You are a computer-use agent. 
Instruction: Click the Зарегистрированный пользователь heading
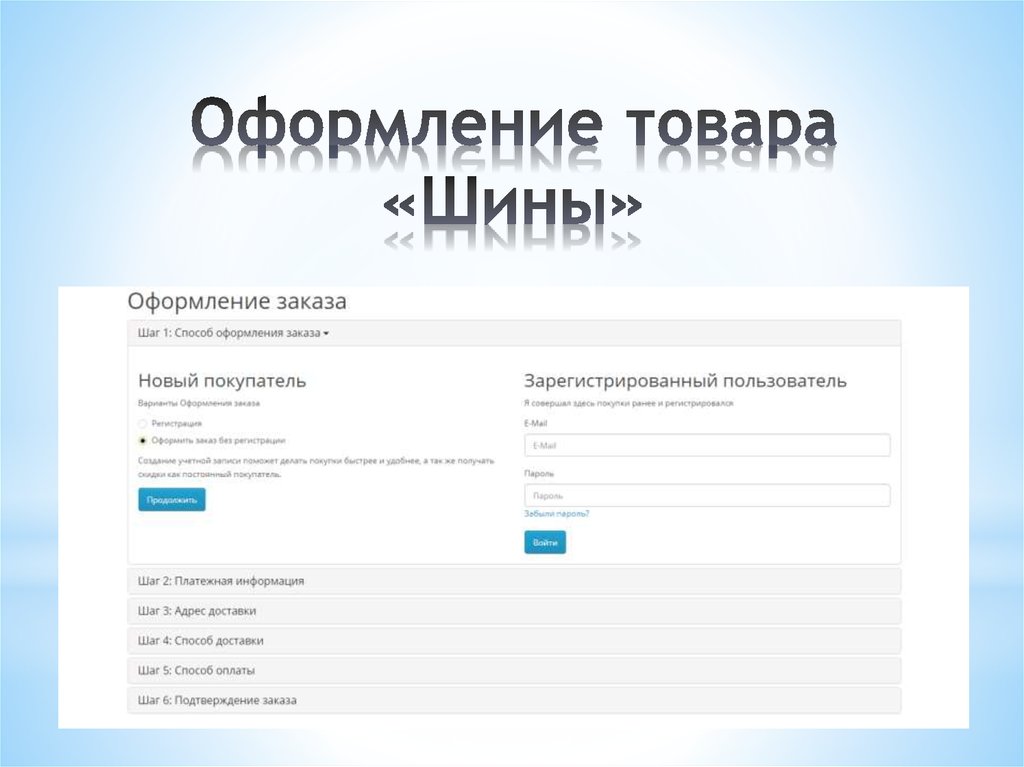point(686,379)
